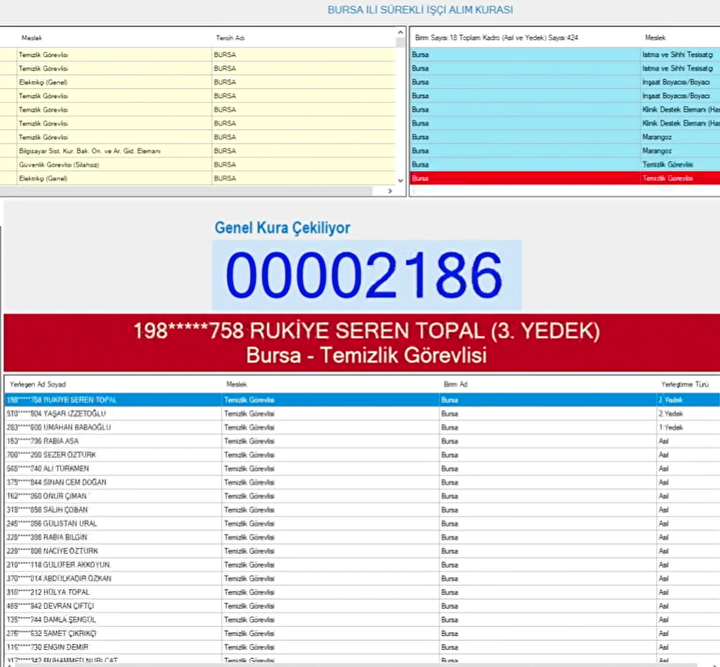Screen dimensions: 720x667
Task: Select the row 'SİNAN CEM DOĞAN'
Action: point(362,482)
